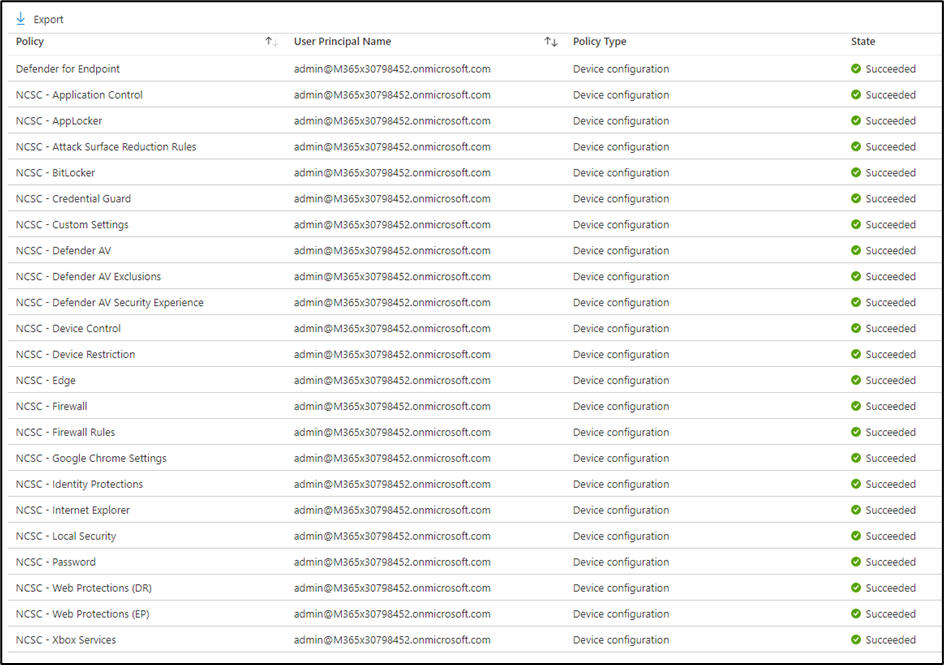
Task: Click Succeeded check icon for Defender for Endpoint
Action: click(x=856, y=69)
